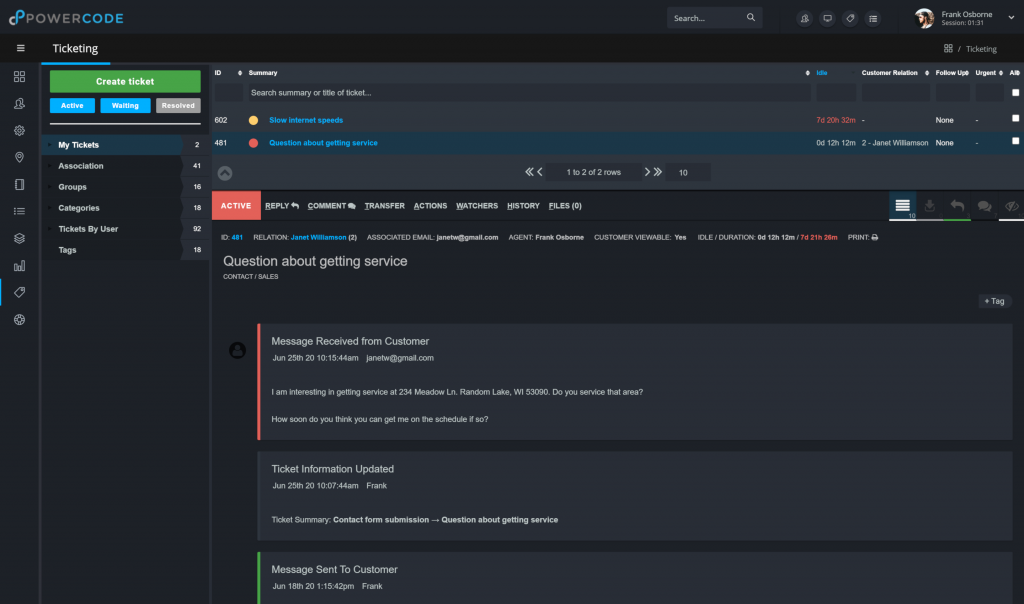Viewport: 1024px width, 604px height.
Task: Select the tag icon in the left sidebar
Action: click(19, 292)
